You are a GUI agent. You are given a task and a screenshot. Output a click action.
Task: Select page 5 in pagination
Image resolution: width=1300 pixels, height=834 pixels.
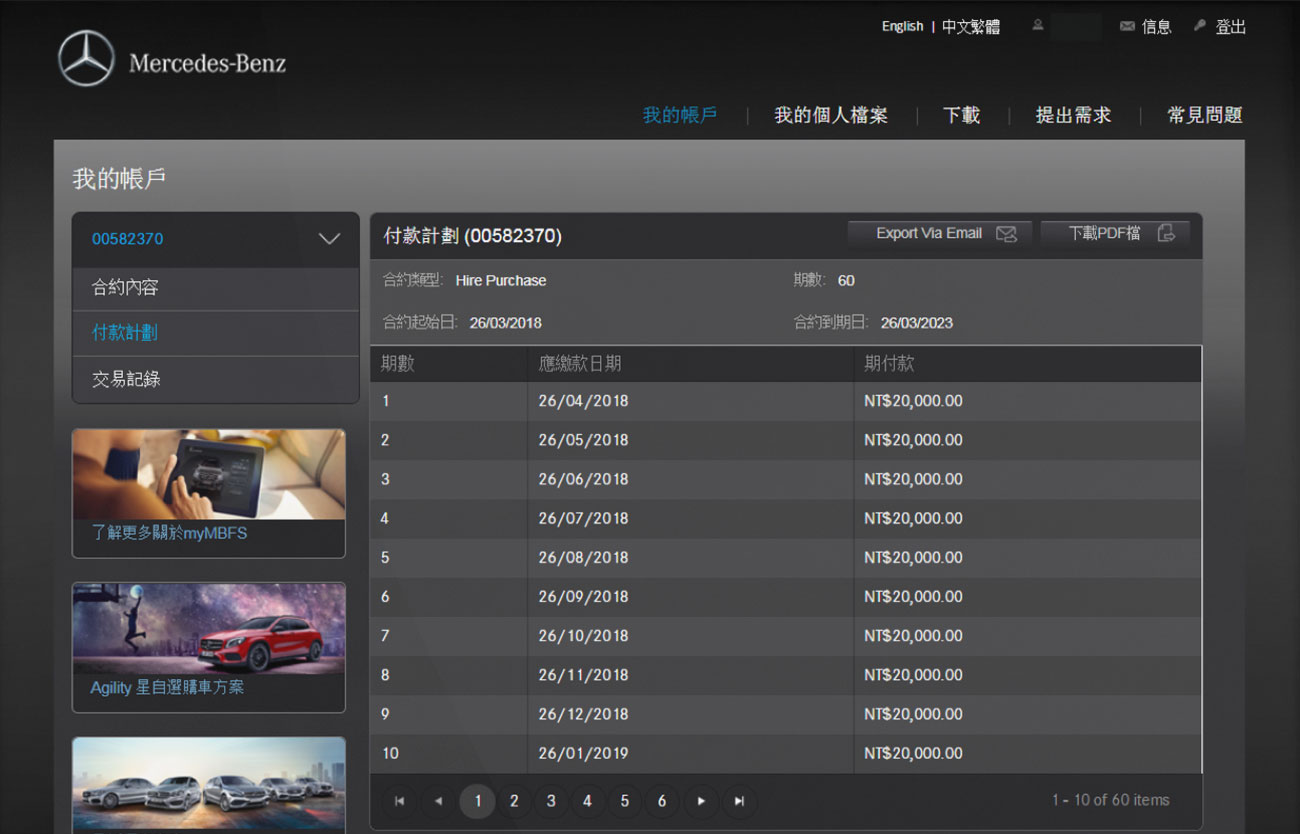pos(624,801)
